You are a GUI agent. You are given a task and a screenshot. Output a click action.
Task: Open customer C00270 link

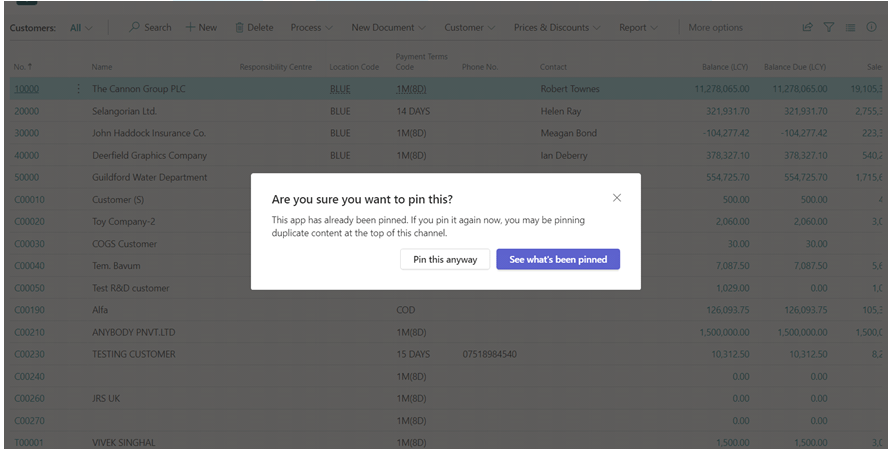click(x=29, y=420)
